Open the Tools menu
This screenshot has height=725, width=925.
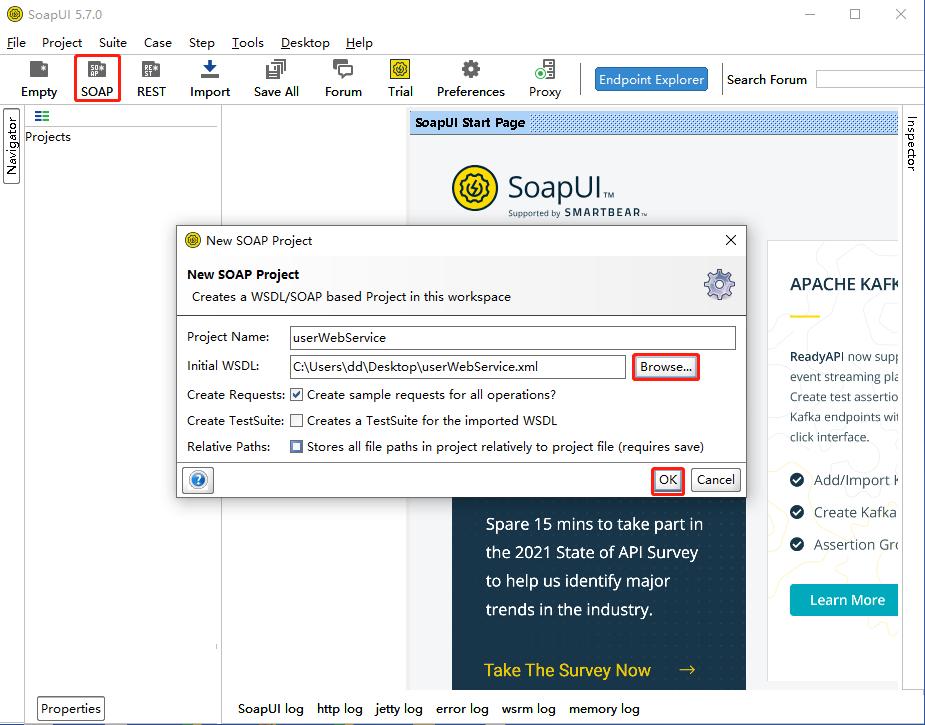coord(248,42)
